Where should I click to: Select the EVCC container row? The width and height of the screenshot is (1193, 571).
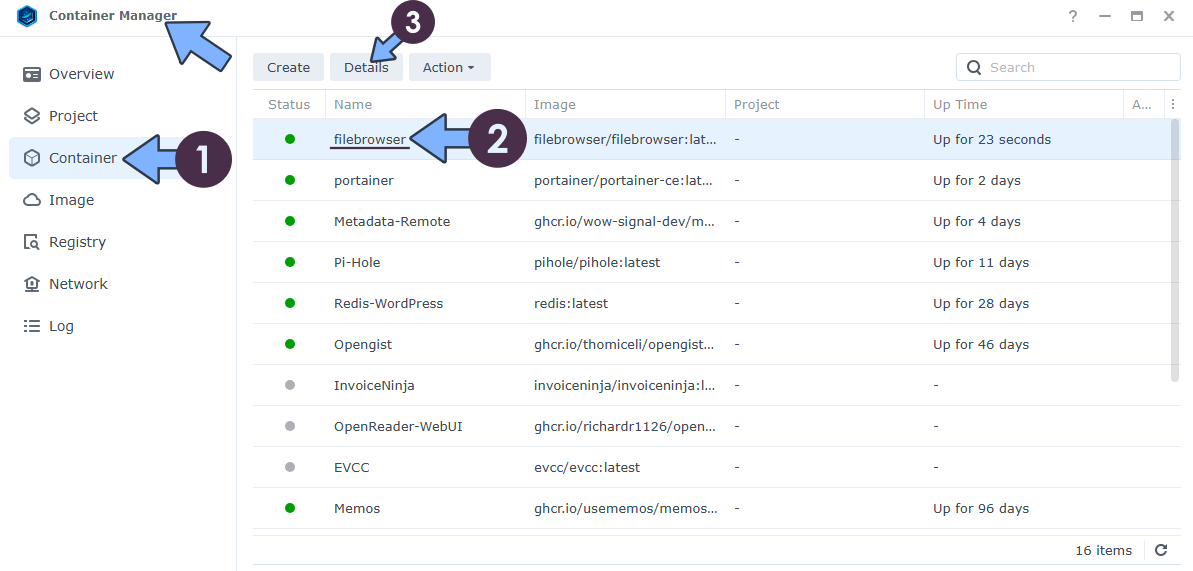tap(711, 467)
